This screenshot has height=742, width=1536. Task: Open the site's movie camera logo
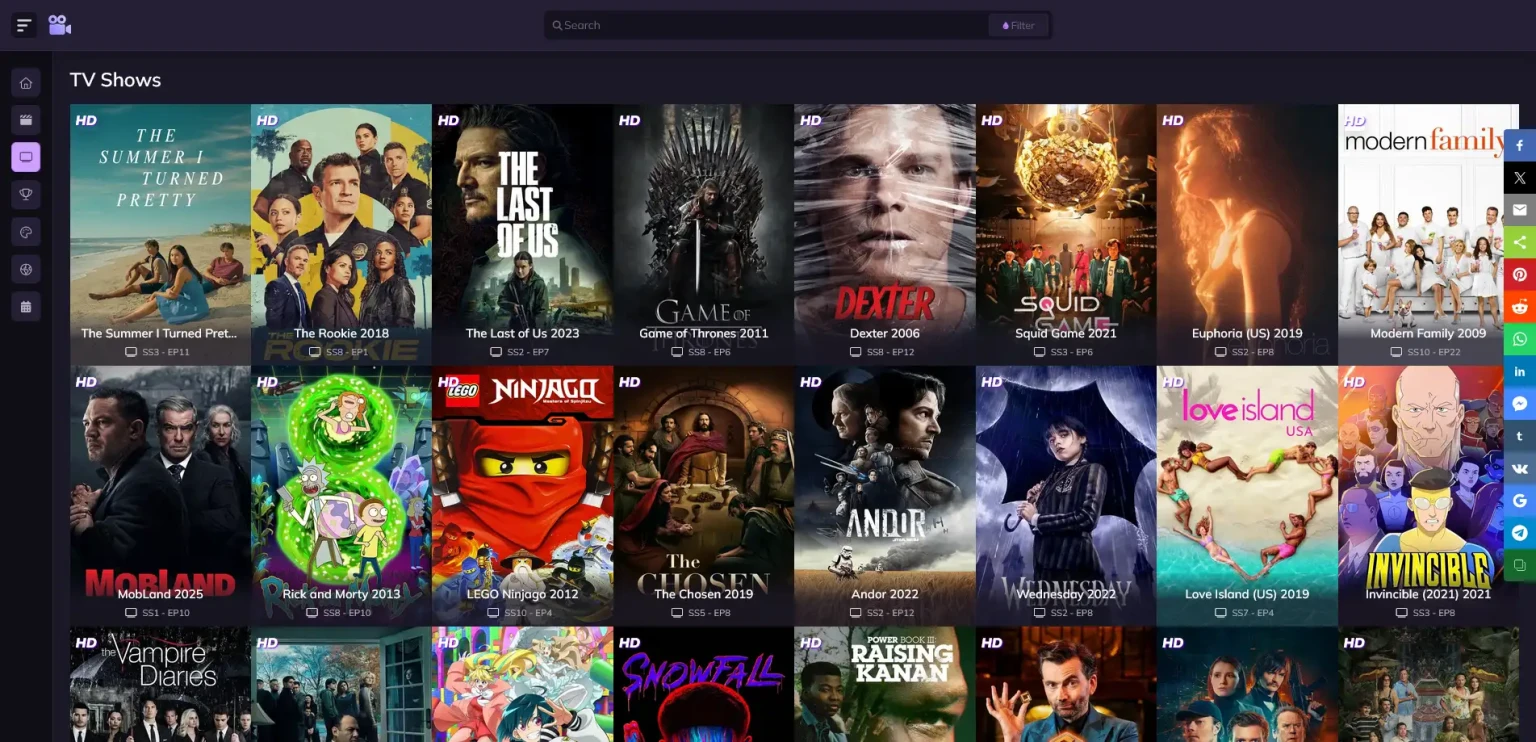[60, 25]
